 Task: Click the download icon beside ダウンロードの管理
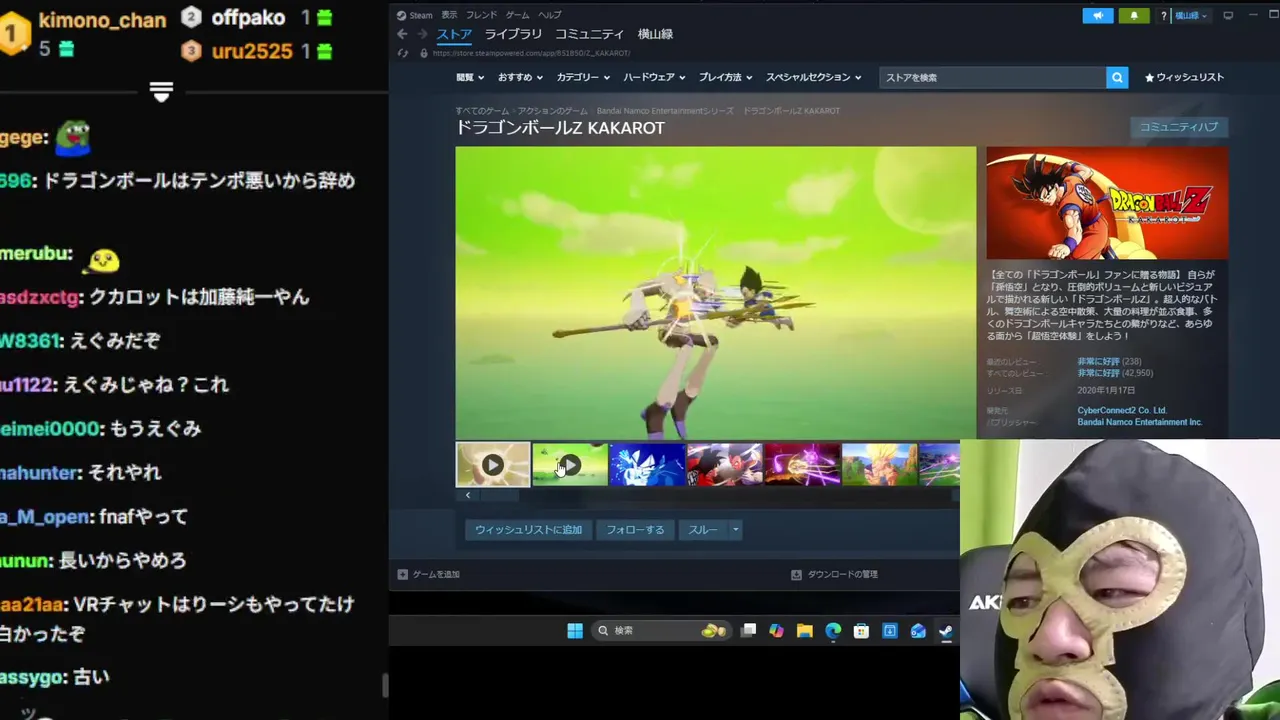796,574
